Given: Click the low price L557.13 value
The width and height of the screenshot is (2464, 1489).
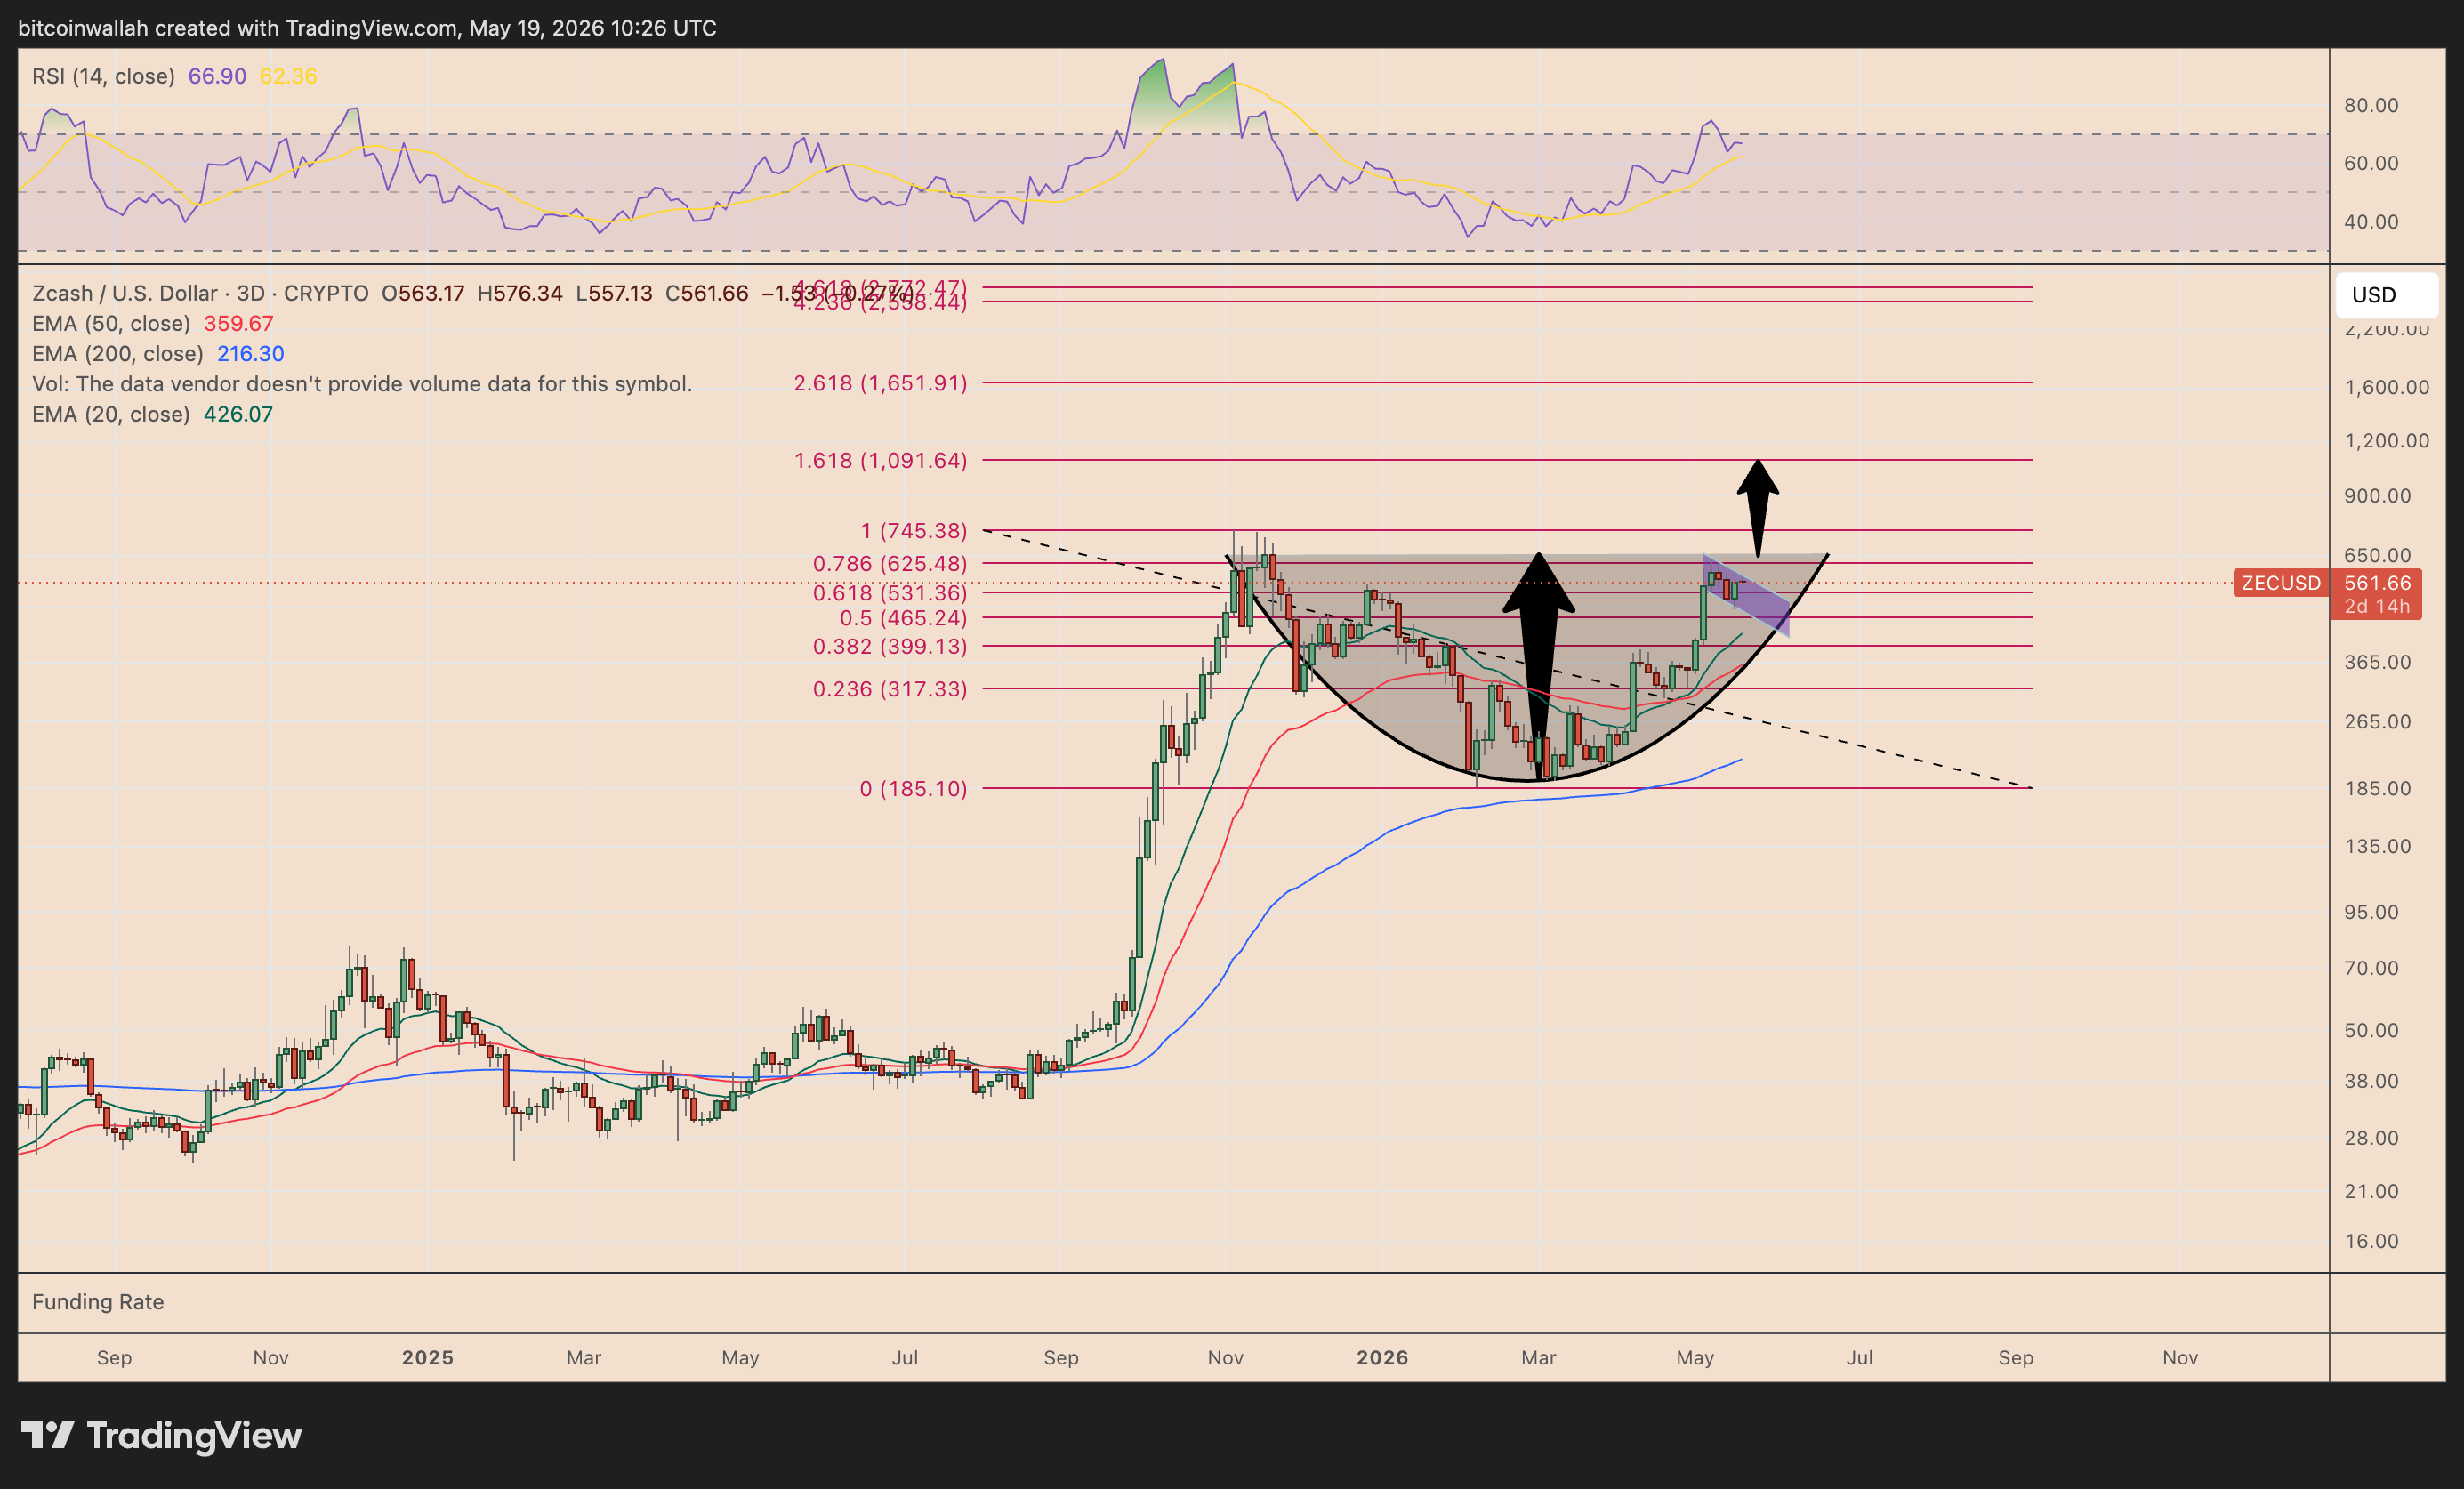Looking at the screenshot, I should point(614,293).
